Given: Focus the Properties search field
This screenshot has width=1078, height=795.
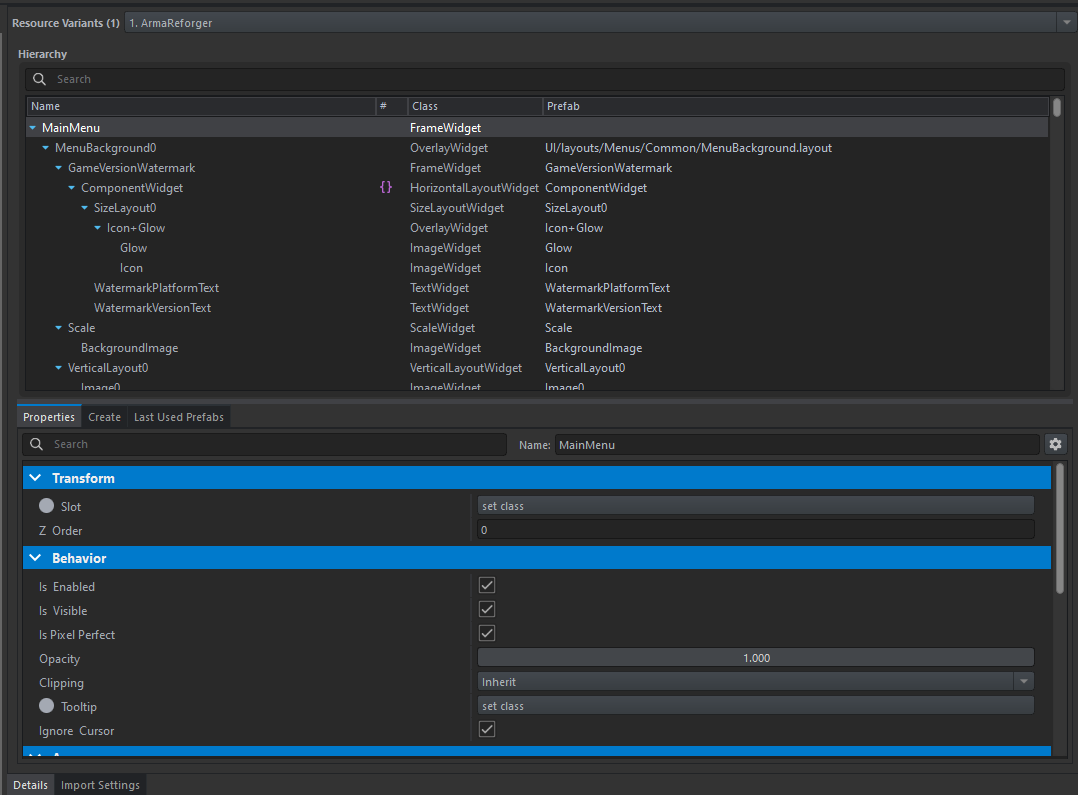Looking at the screenshot, I should tap(265, 444).
